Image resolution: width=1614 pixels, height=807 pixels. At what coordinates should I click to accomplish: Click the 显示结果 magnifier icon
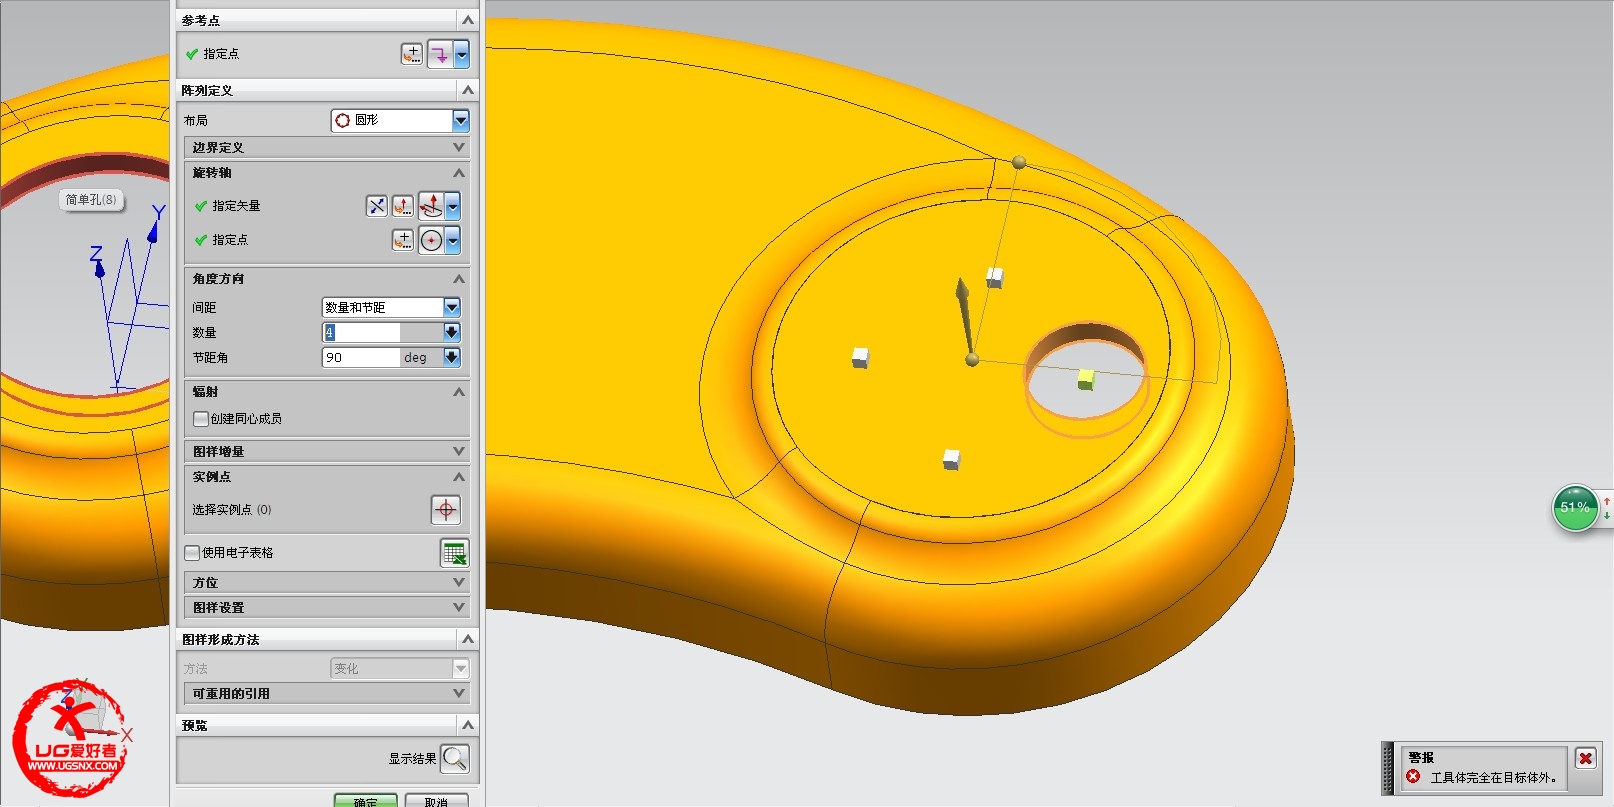pyautogui.click(x=455, y=759)
